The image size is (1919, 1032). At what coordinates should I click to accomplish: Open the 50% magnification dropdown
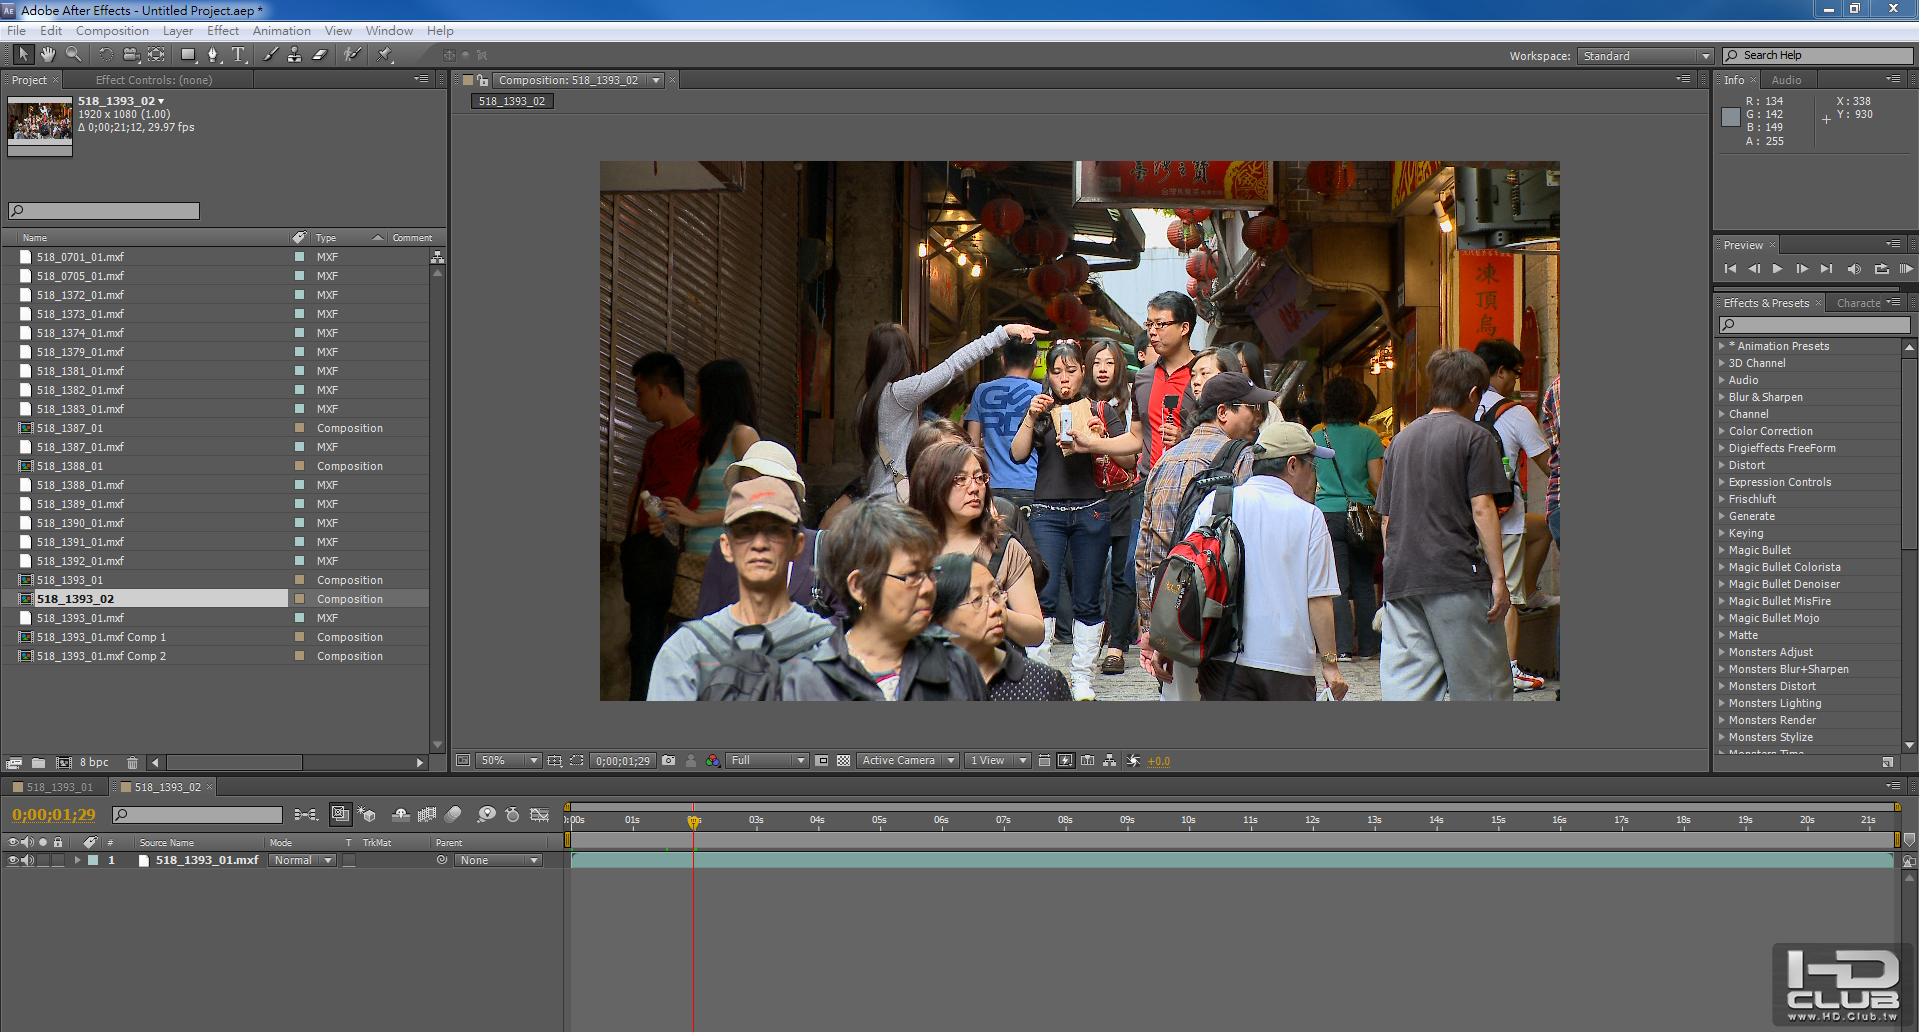pyautogui.click(x=509, y=761)
